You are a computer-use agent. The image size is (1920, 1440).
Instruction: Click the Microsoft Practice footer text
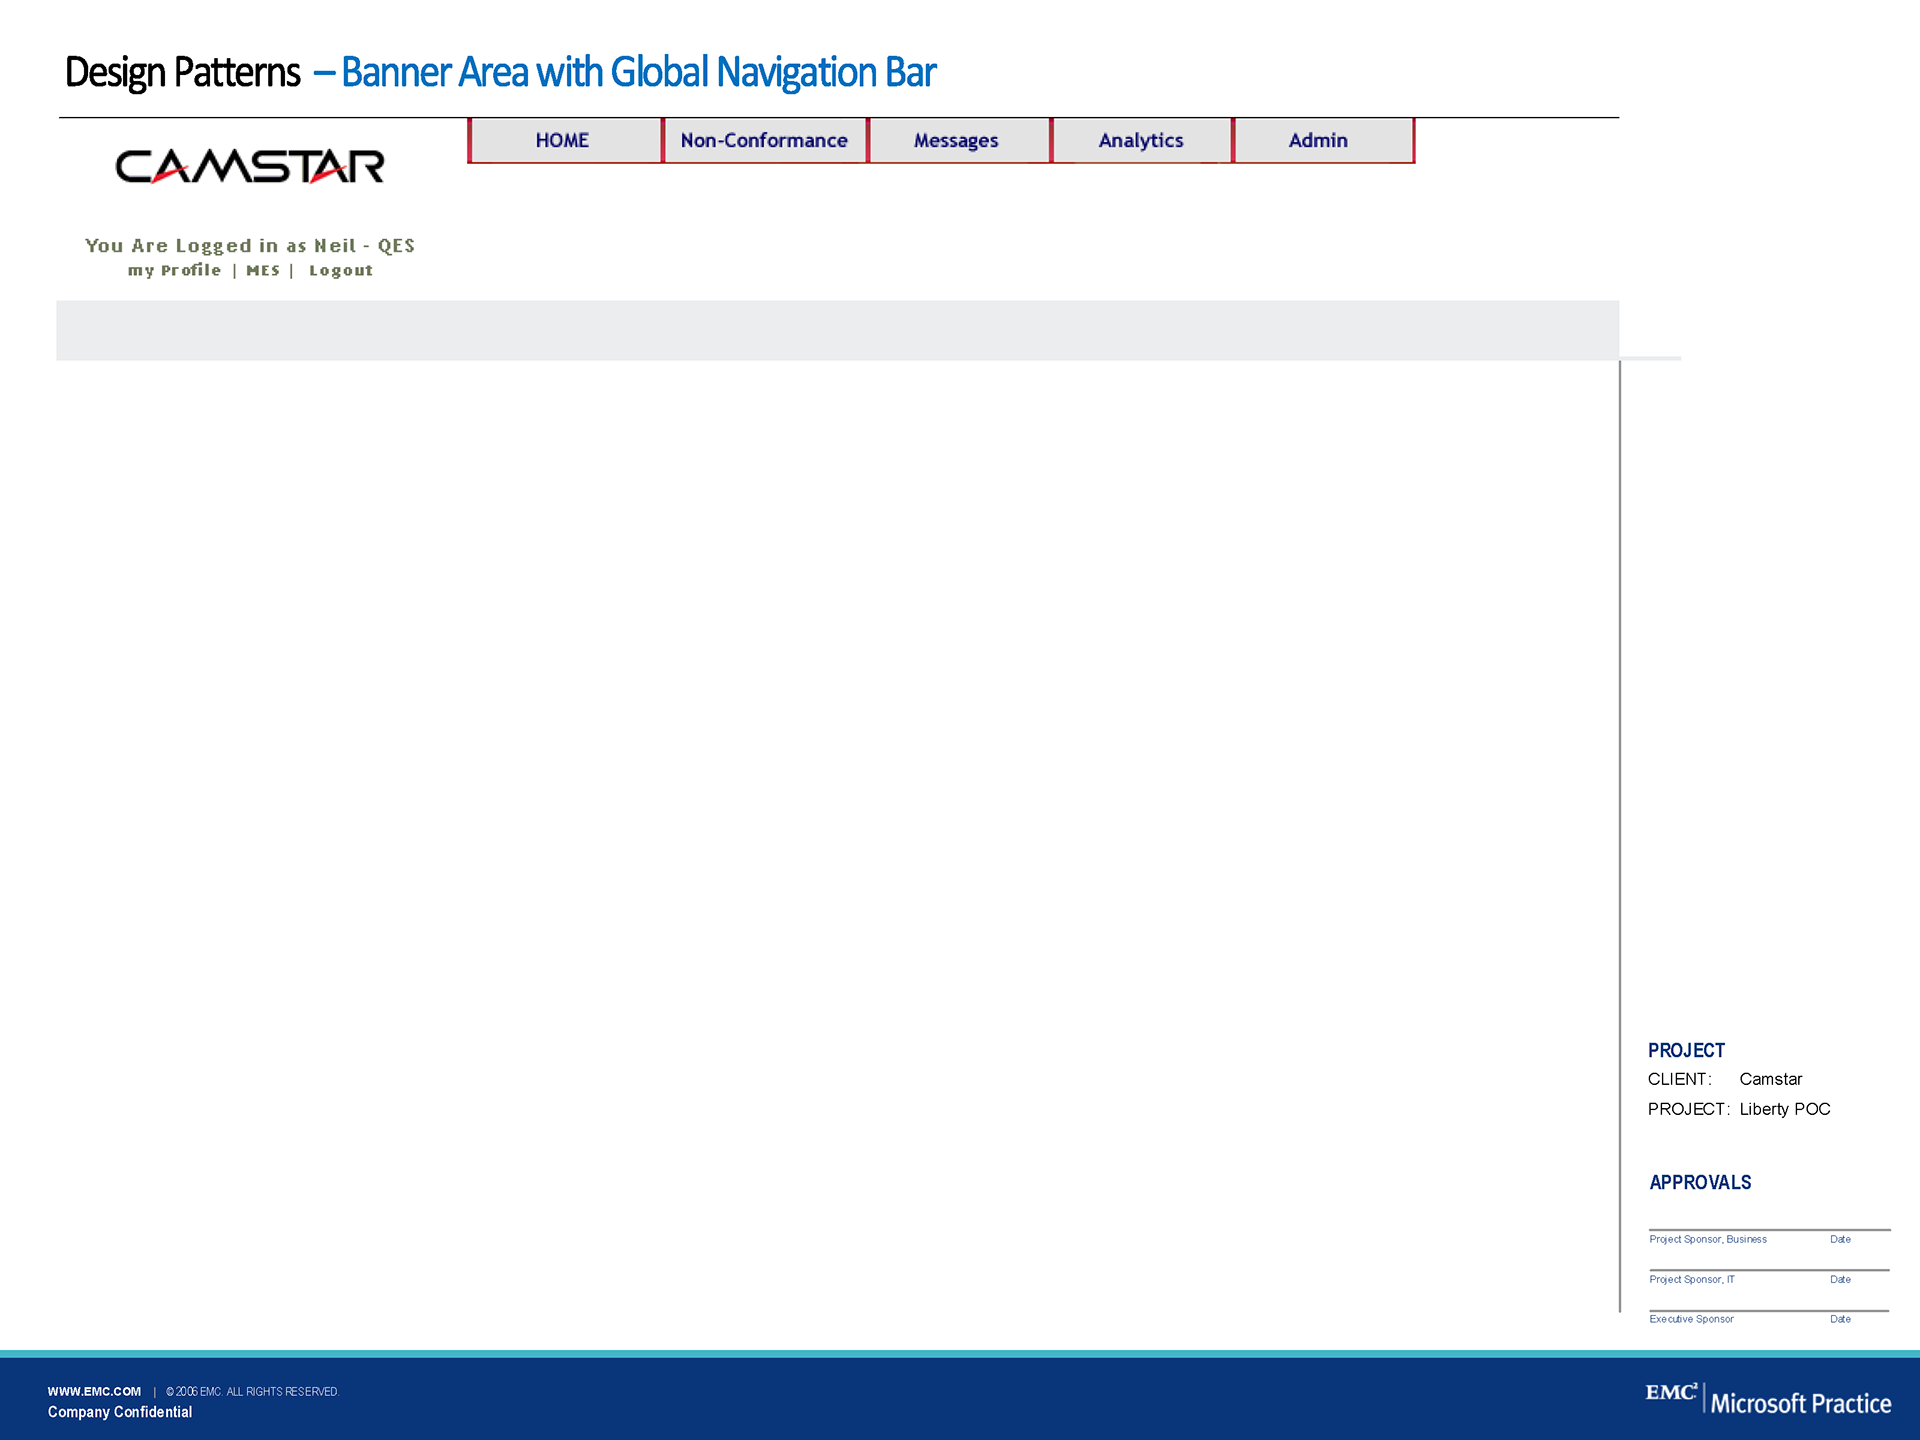pyautogui.click(x=1801, y=1404)
